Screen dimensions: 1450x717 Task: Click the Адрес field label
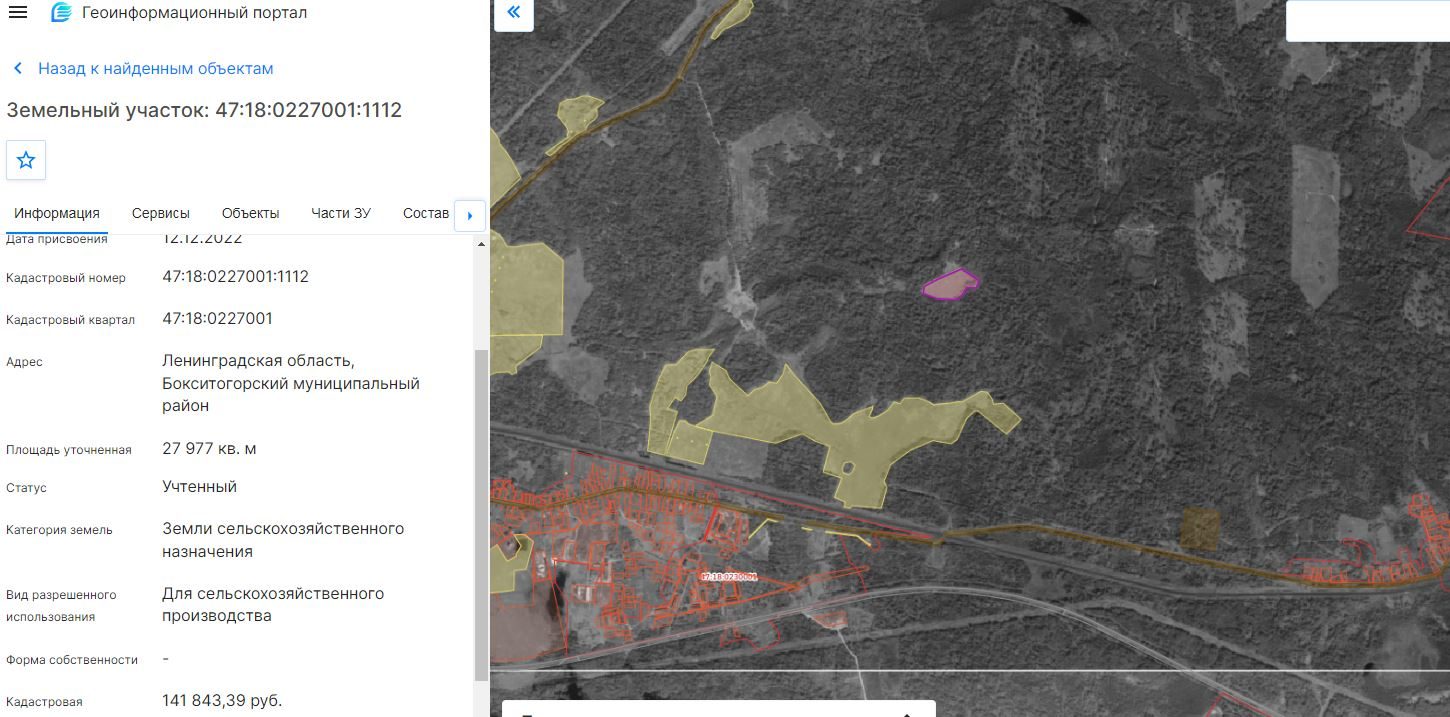click(25, 362)
